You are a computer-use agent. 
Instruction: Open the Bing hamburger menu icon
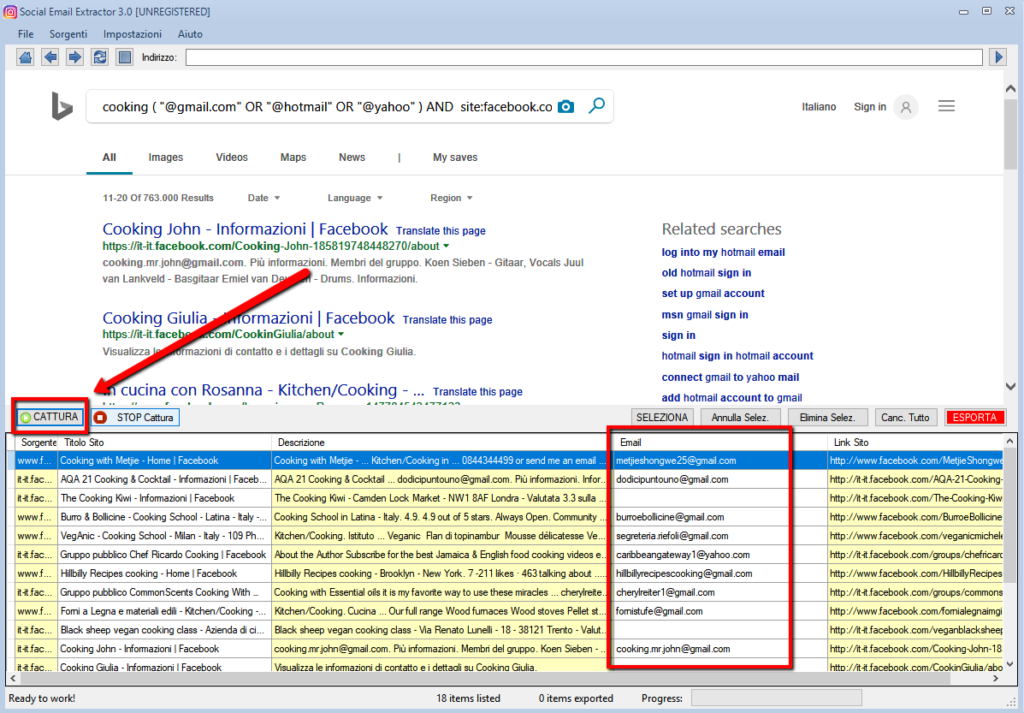point(946,106)
